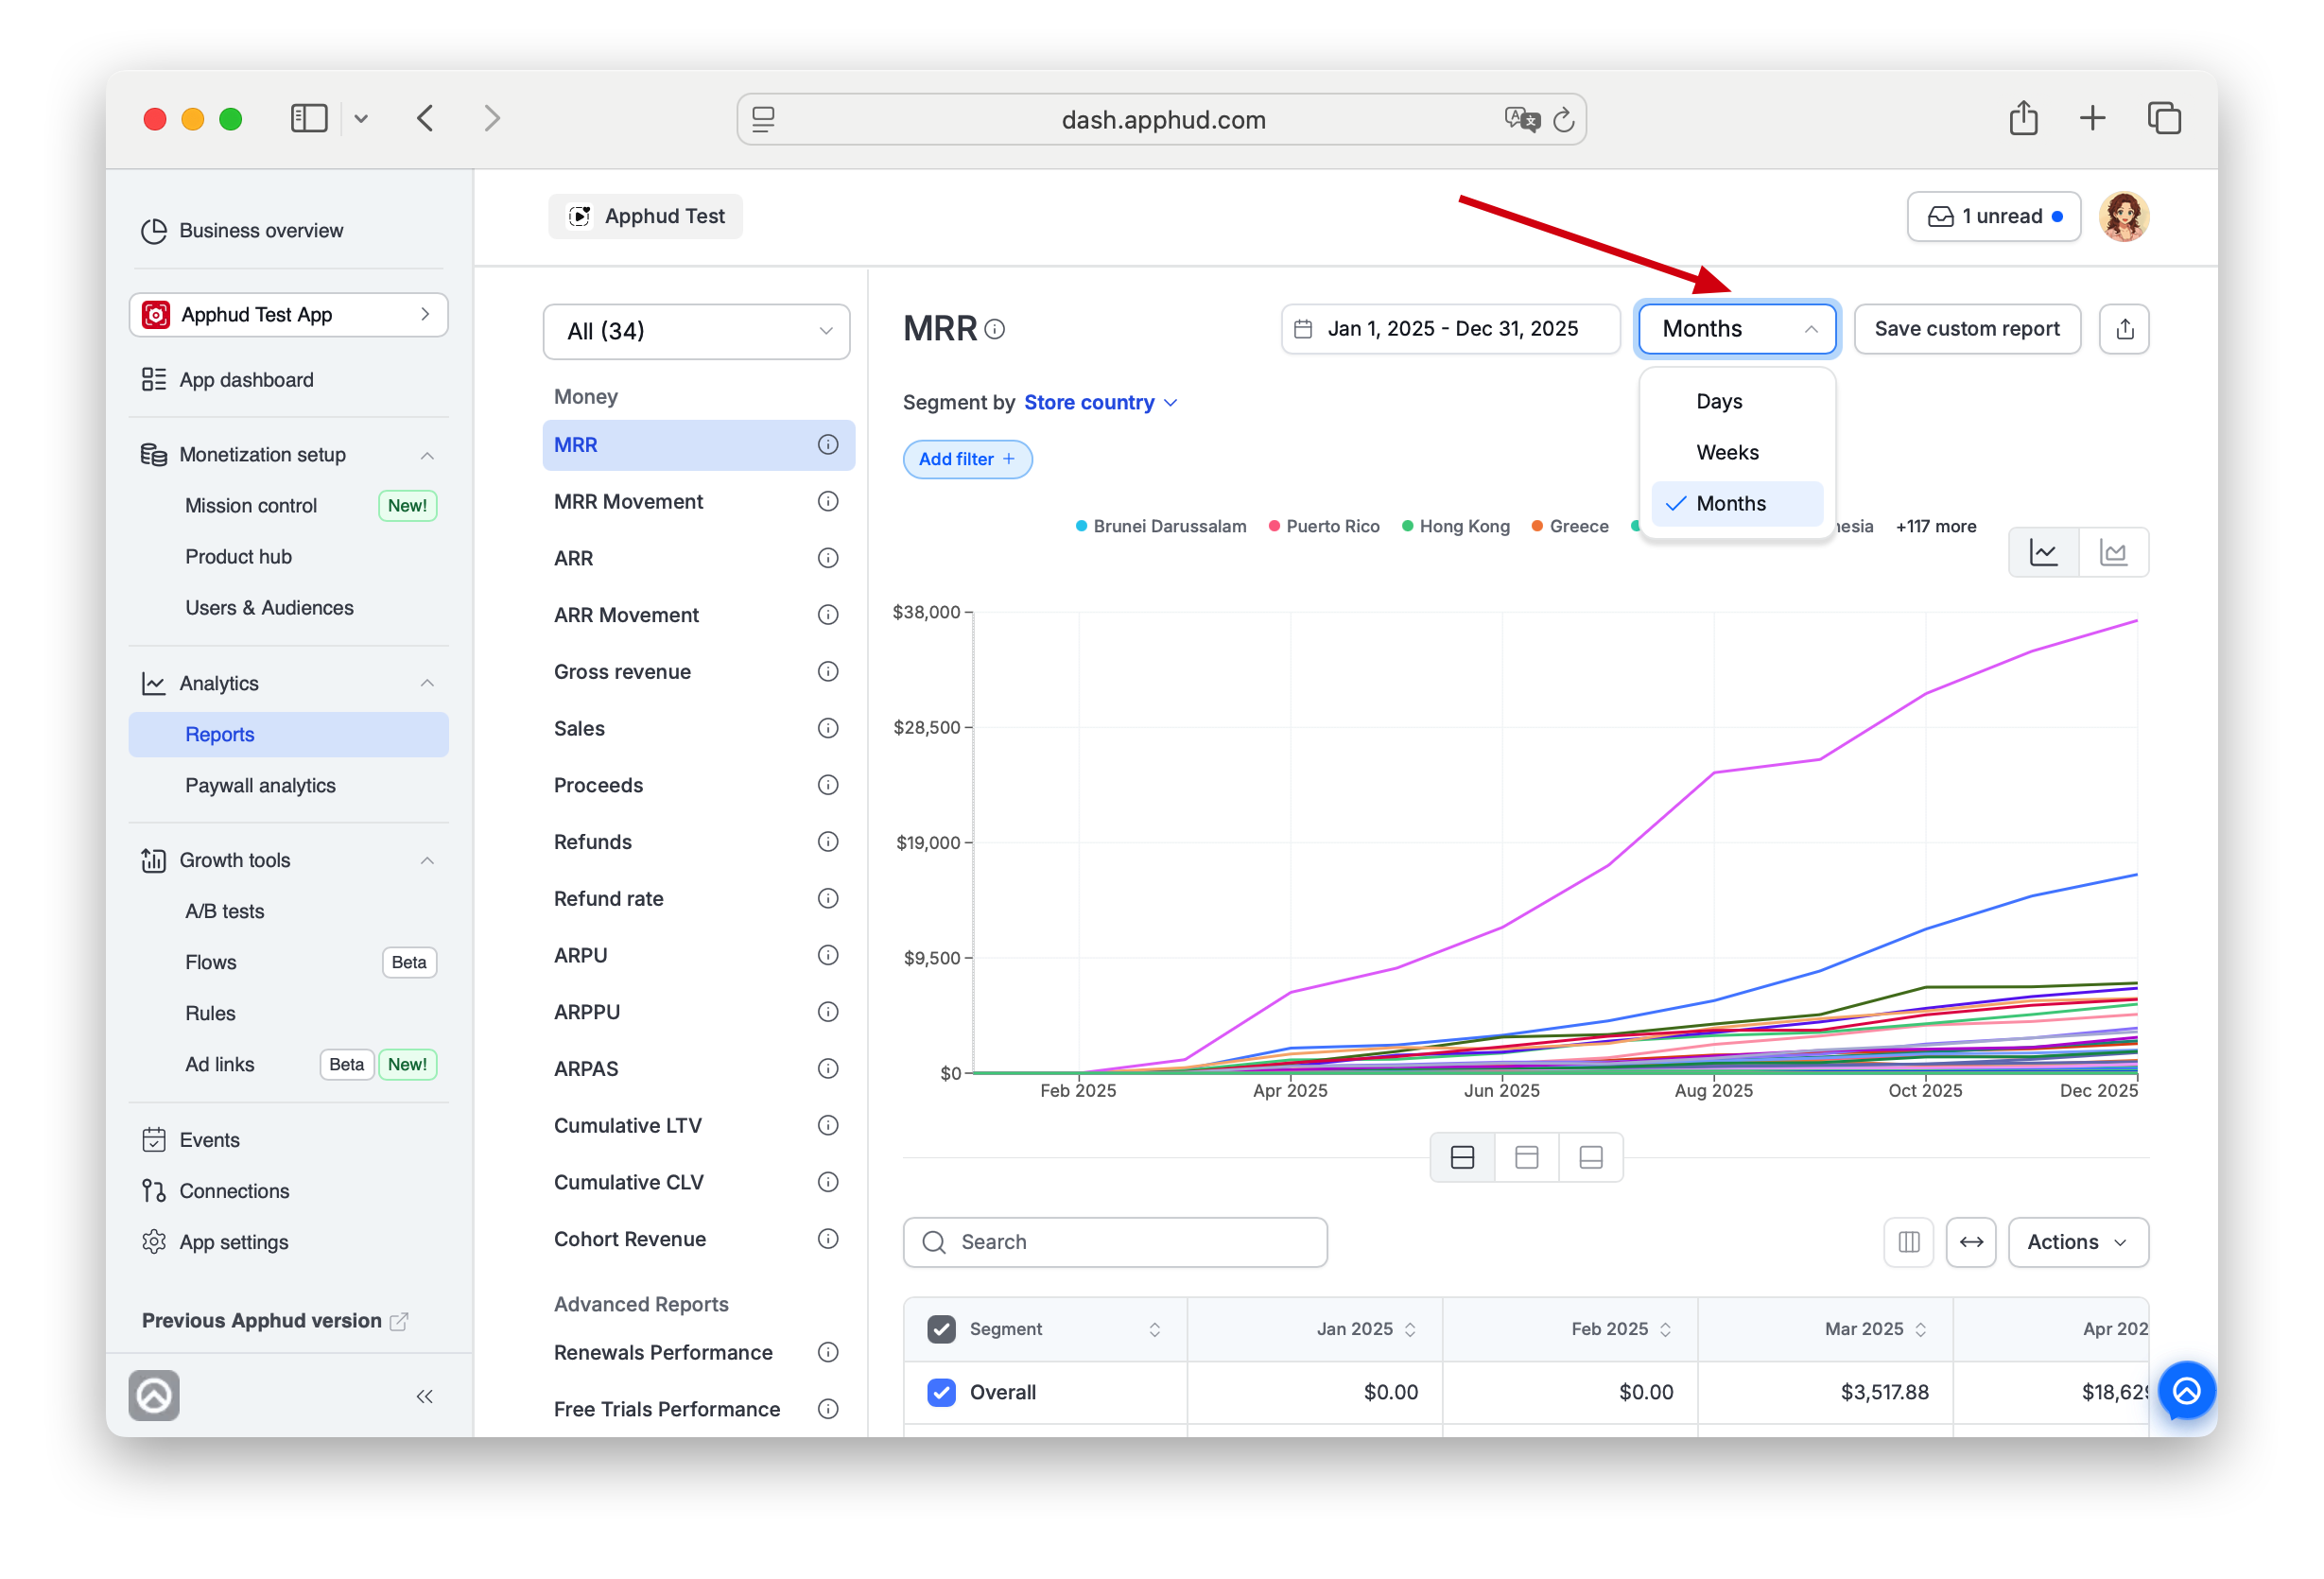This screenshot has width=2324, height=1579.
Task: Click the Safari sidebar toggle icon
Action: (309, 119)
